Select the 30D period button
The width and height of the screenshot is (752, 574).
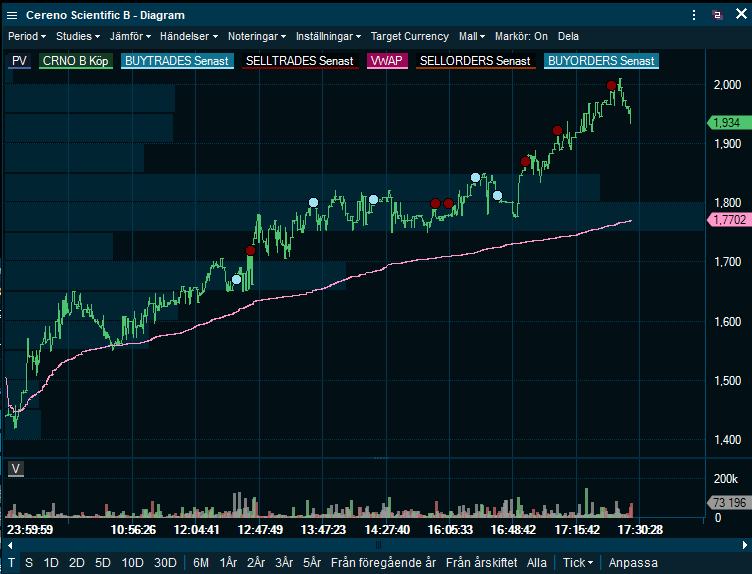point(165,562)
